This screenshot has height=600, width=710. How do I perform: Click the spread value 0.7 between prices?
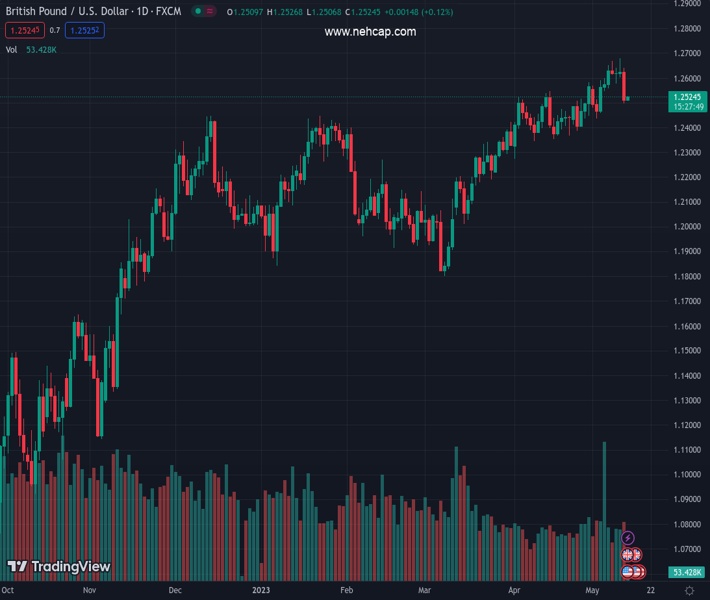[x=54, y=31]
